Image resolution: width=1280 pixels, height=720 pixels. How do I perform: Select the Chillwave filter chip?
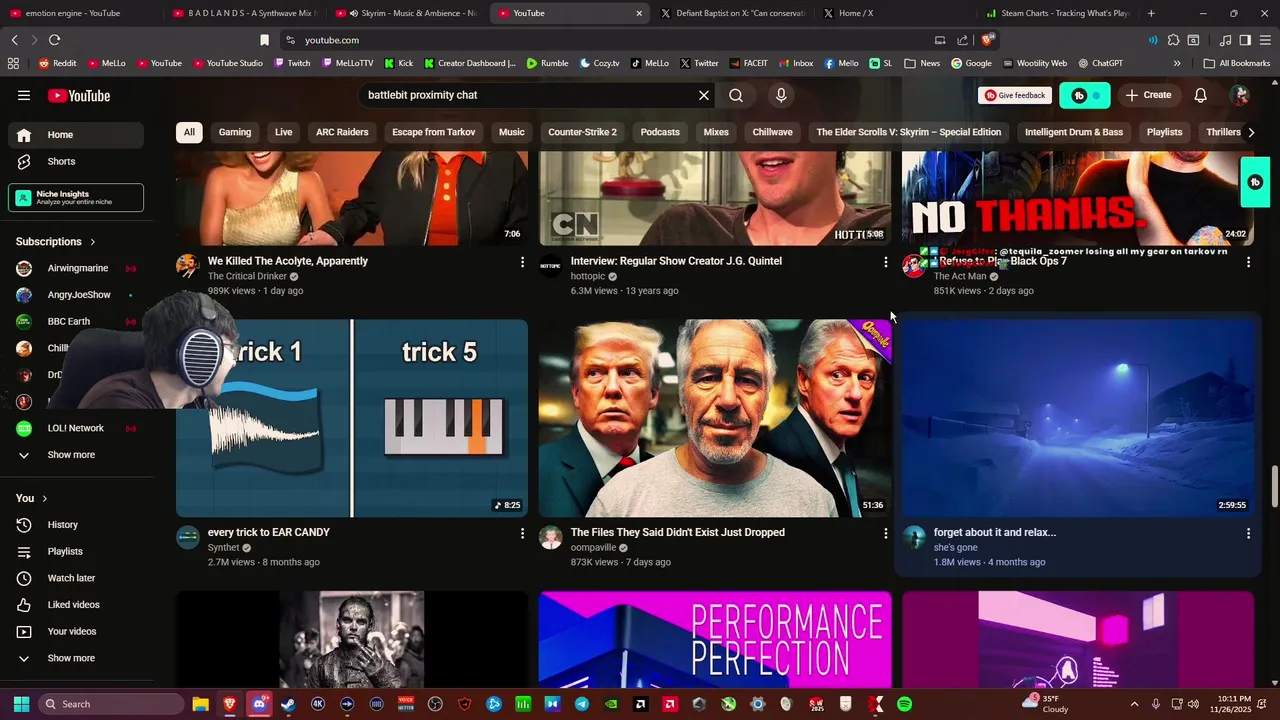[772, 132]
